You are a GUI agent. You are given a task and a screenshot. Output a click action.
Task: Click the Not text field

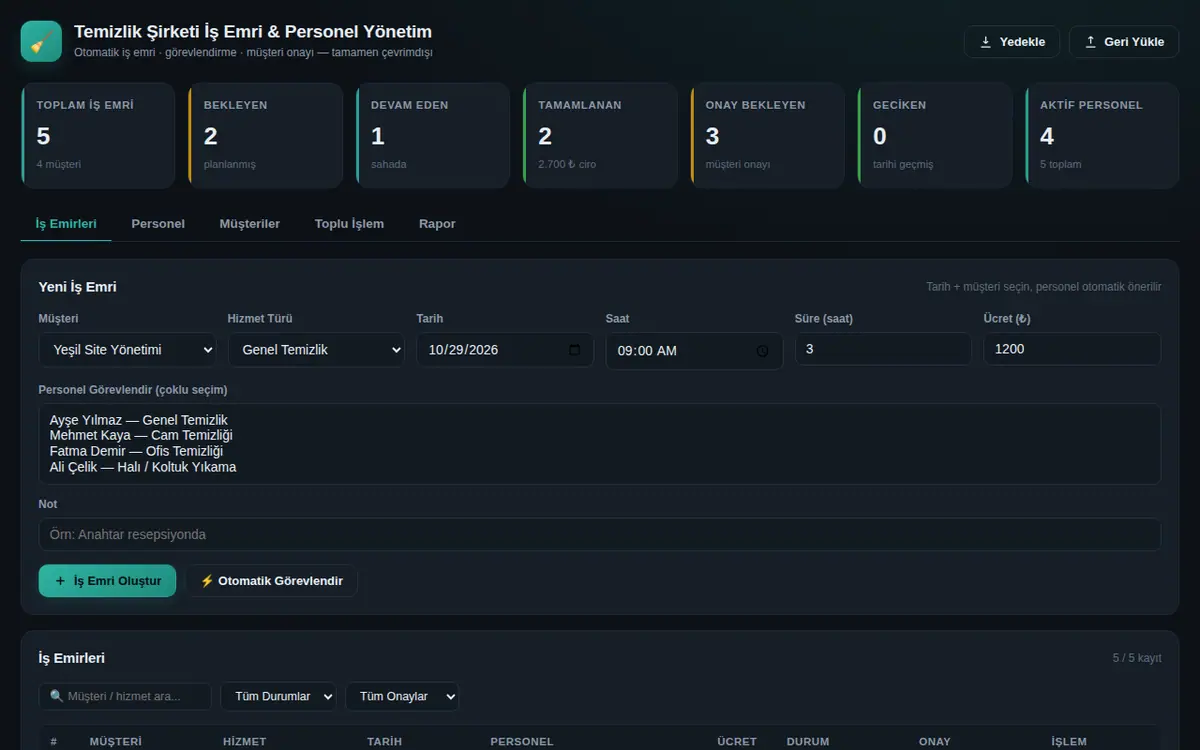coord(600,534)
